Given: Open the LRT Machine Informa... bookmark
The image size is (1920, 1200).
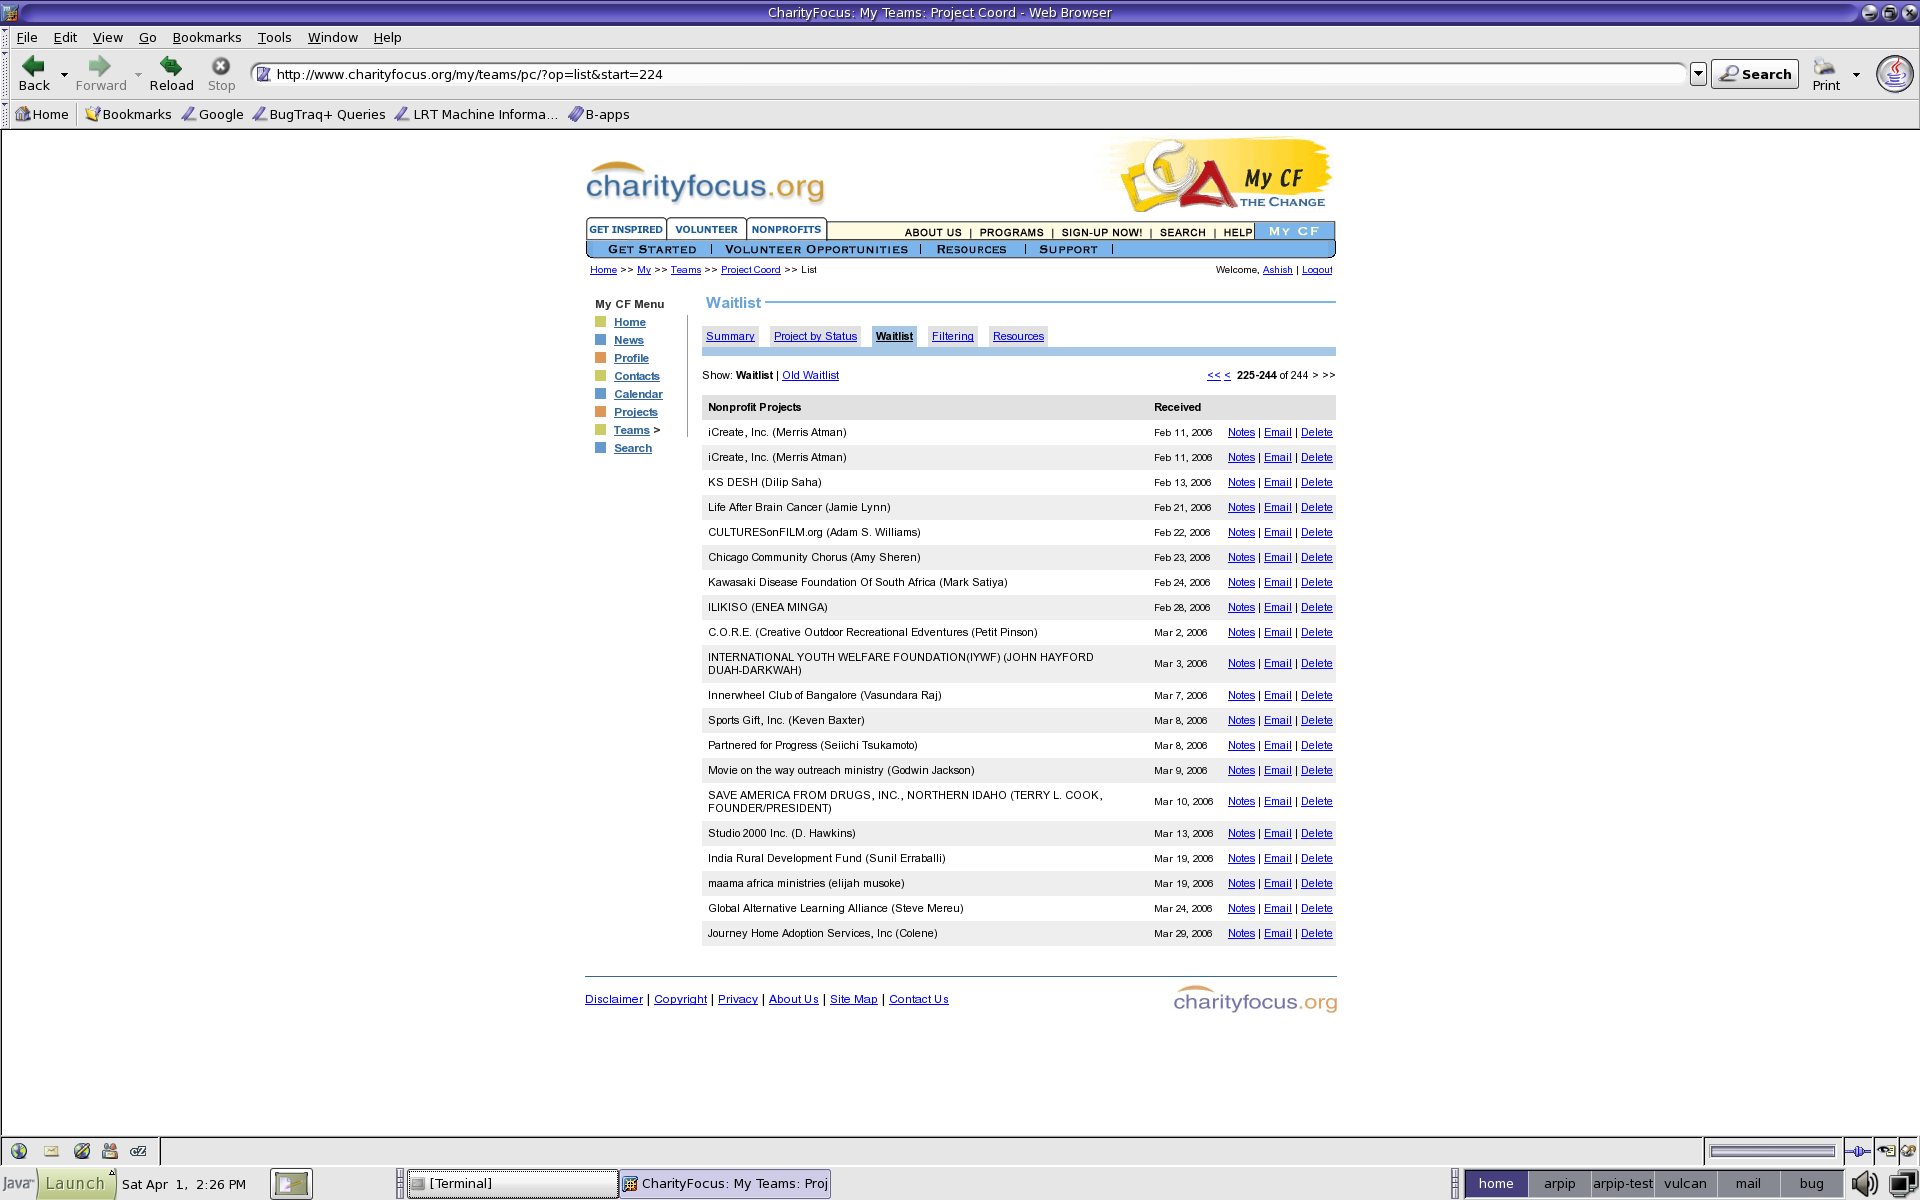Looking at the screenshot, I should pos(477,114).
